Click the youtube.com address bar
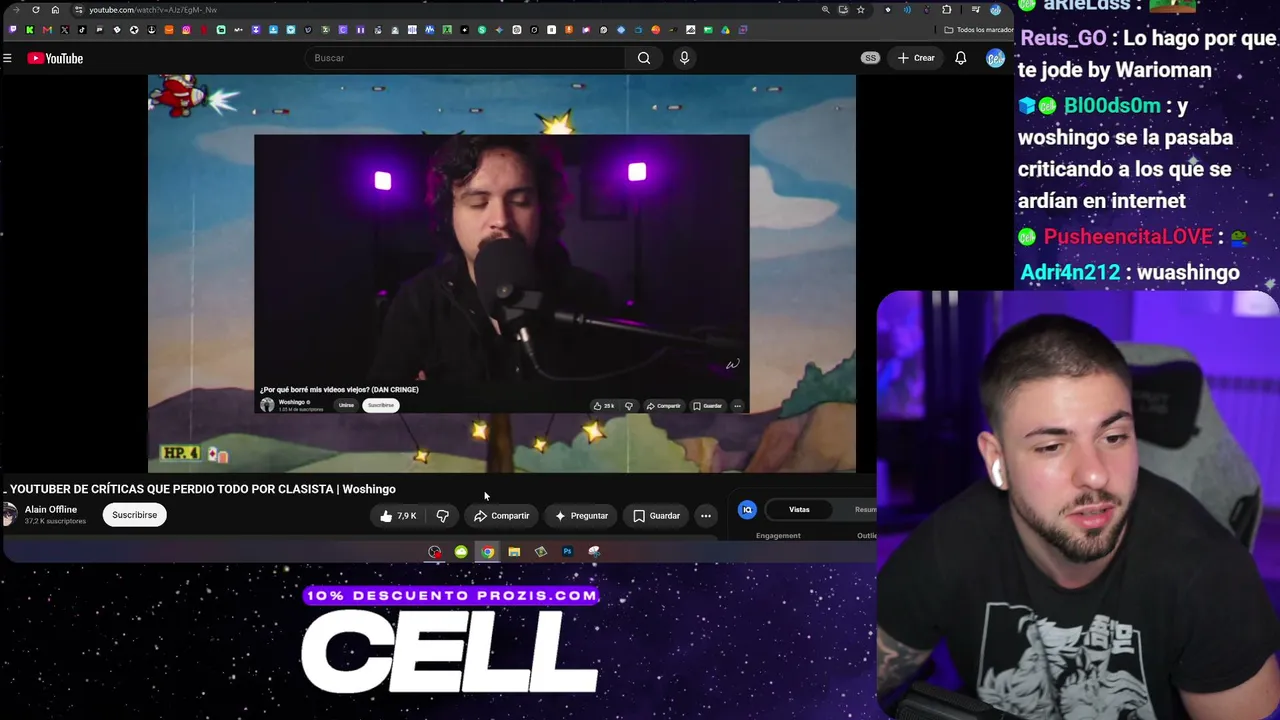Viewport: 1280px width, 720px height. point(445,10)
